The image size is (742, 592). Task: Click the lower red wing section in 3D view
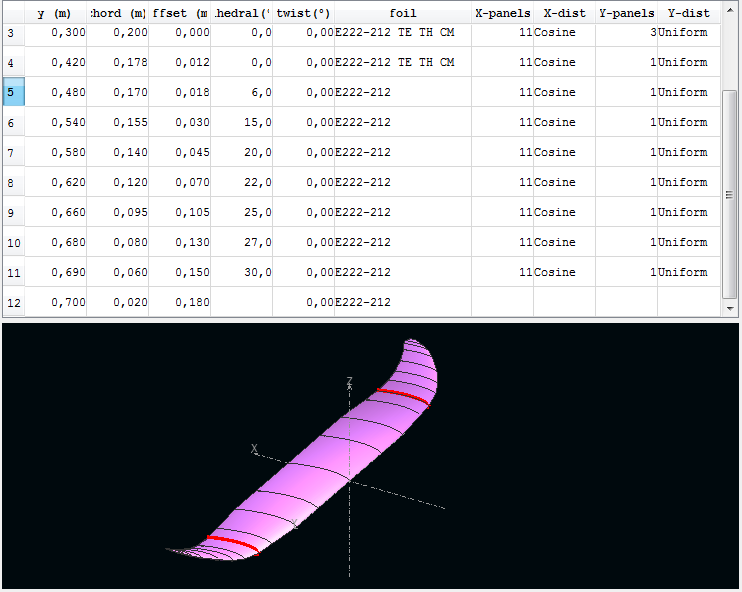[231, 543]
